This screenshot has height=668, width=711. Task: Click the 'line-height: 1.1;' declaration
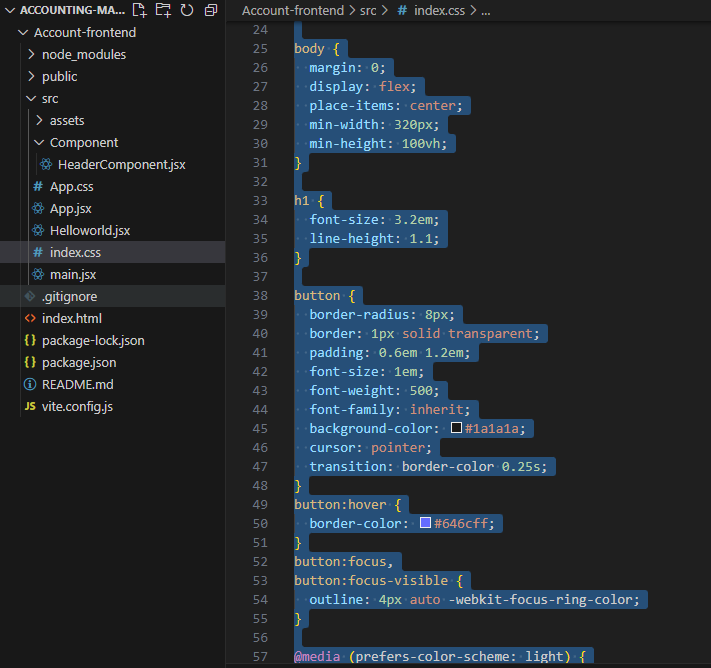click(374, 239)
